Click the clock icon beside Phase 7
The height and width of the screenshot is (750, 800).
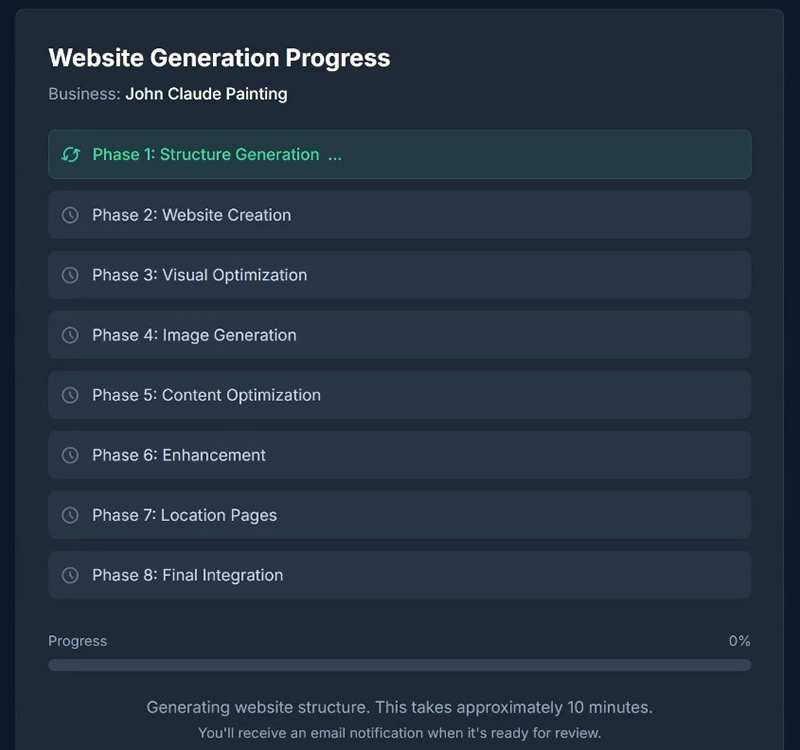point(70,515)
